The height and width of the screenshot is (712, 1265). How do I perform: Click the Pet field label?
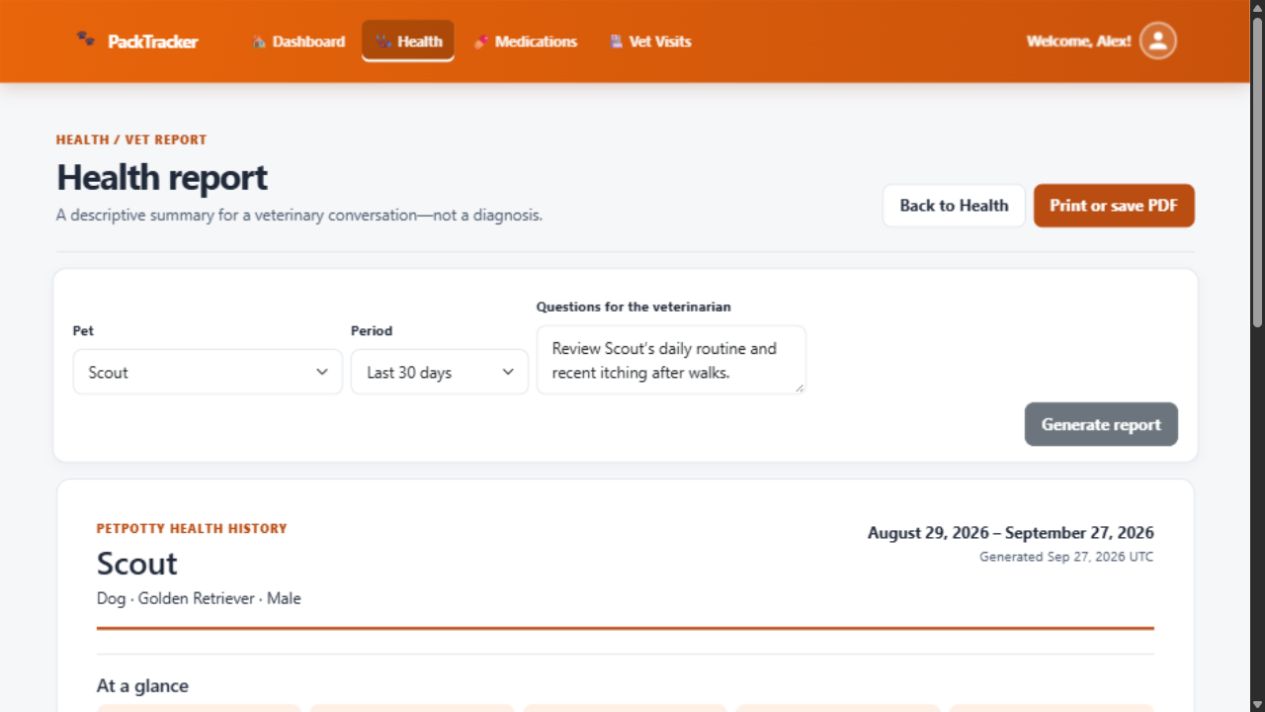pyautogui.click(x=83, y=331)
